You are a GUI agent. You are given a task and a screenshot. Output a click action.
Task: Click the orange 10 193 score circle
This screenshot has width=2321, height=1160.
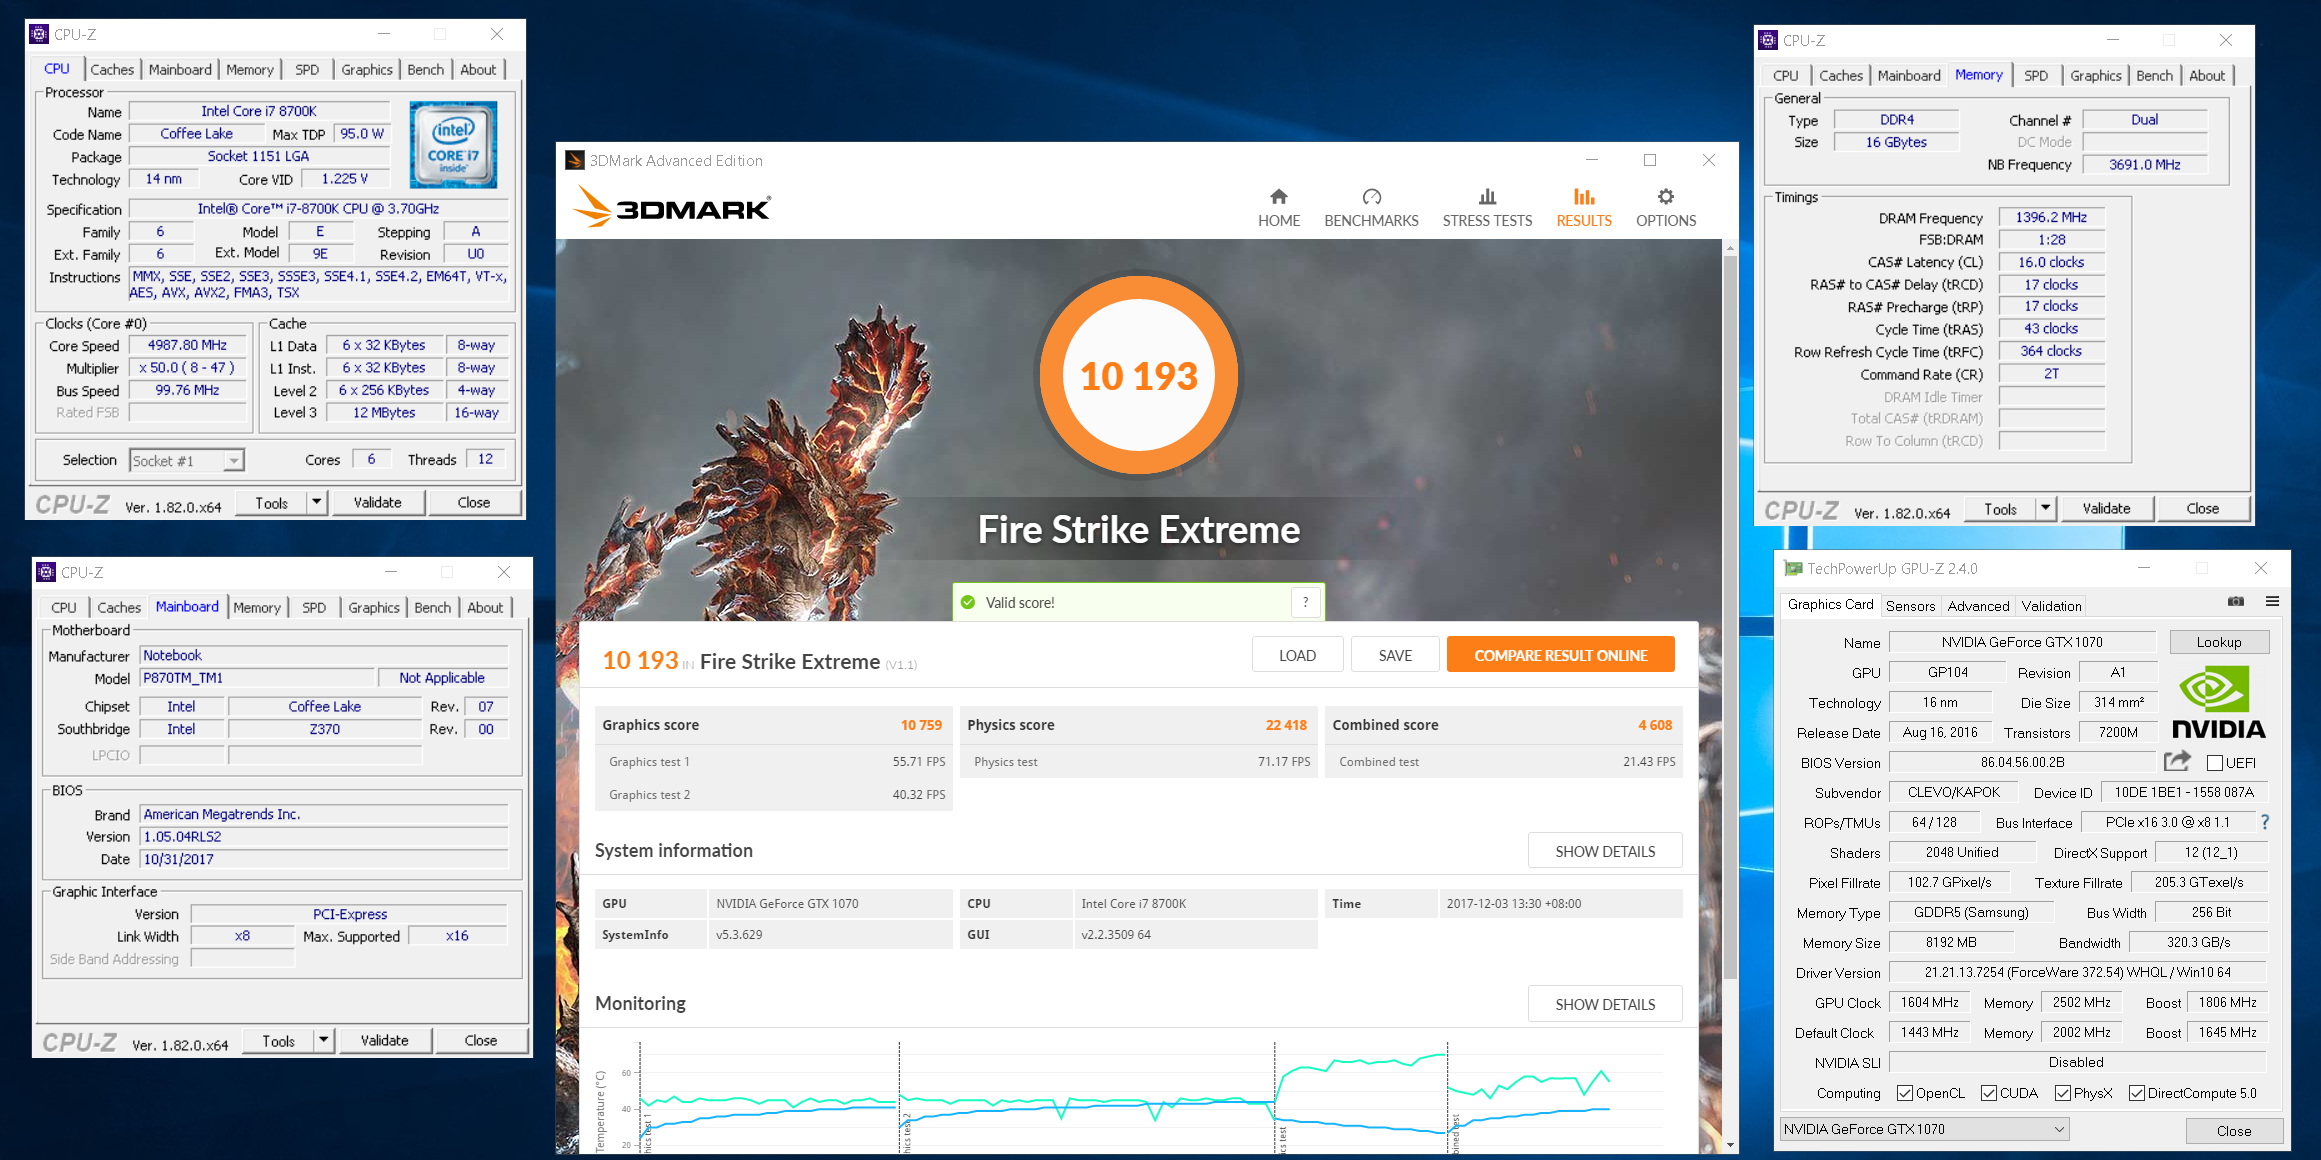point(1138,375)
